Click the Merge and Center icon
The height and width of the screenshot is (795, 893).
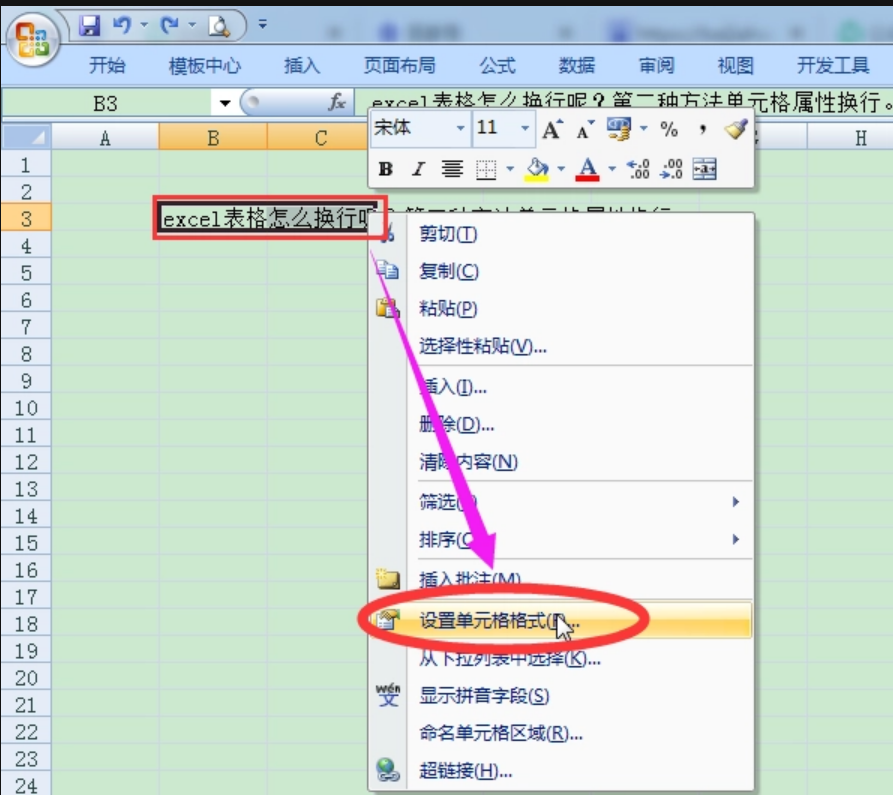coord(705,169)
